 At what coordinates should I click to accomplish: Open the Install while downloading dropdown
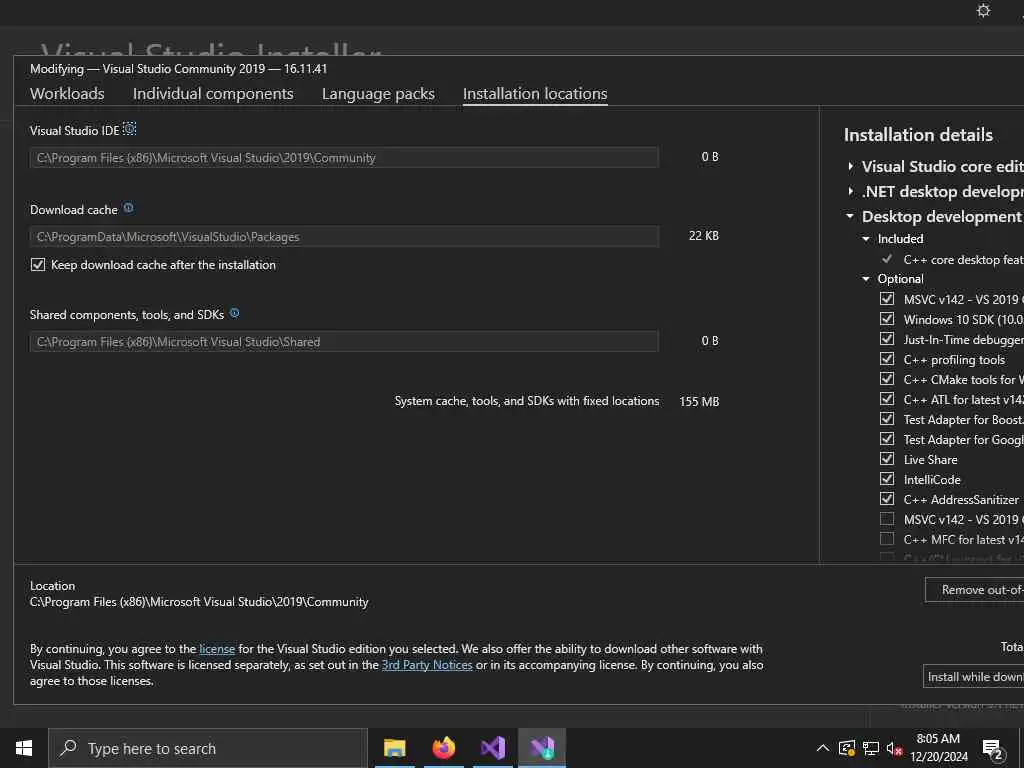[974, 677]
